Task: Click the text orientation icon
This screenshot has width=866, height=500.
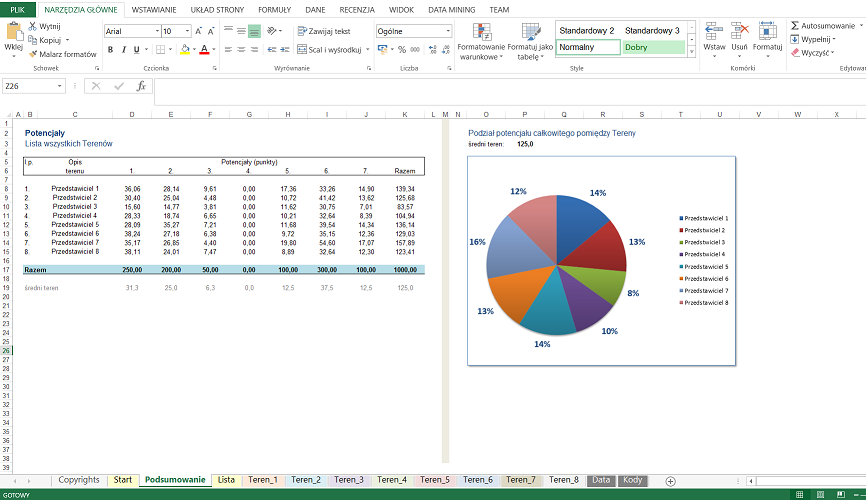Action: click(x=272, y=31)
